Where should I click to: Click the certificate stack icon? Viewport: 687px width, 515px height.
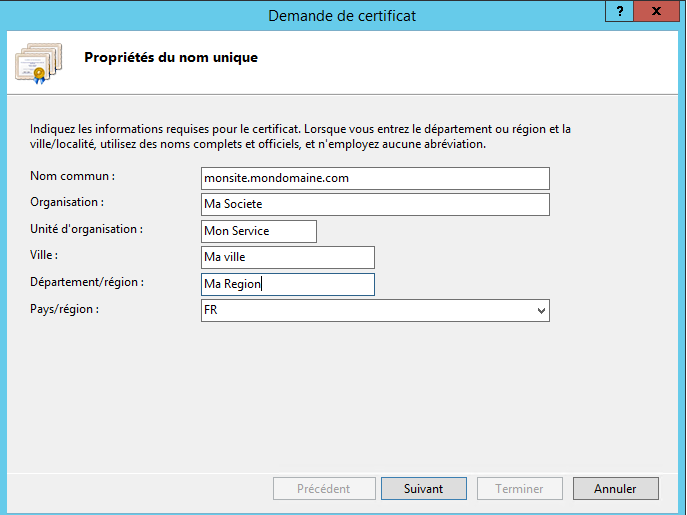tap(39, 63)
